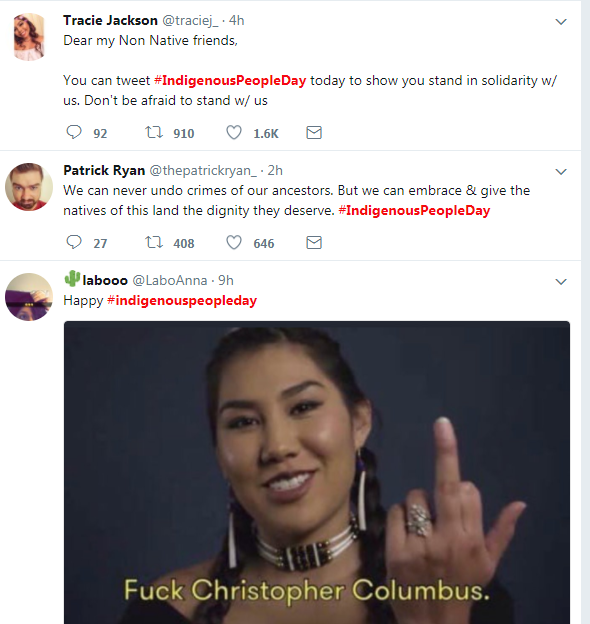590x624 pixels.
Task: Retweet Patrick Ryan's tweet
Action: 154,242
